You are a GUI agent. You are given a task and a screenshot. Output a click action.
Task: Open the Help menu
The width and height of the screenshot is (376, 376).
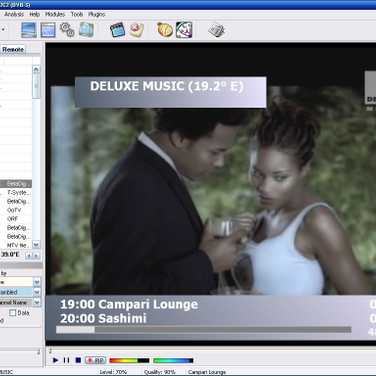click(x=35, y=14)
